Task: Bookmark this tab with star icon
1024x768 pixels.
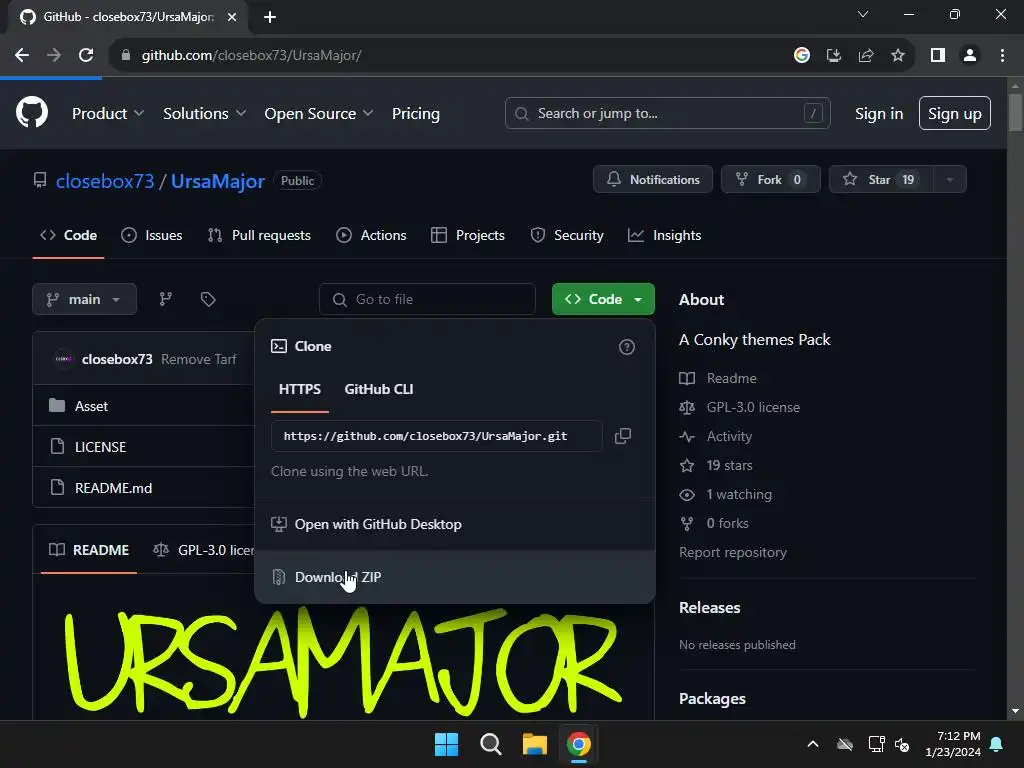Action: pos(898,56)
